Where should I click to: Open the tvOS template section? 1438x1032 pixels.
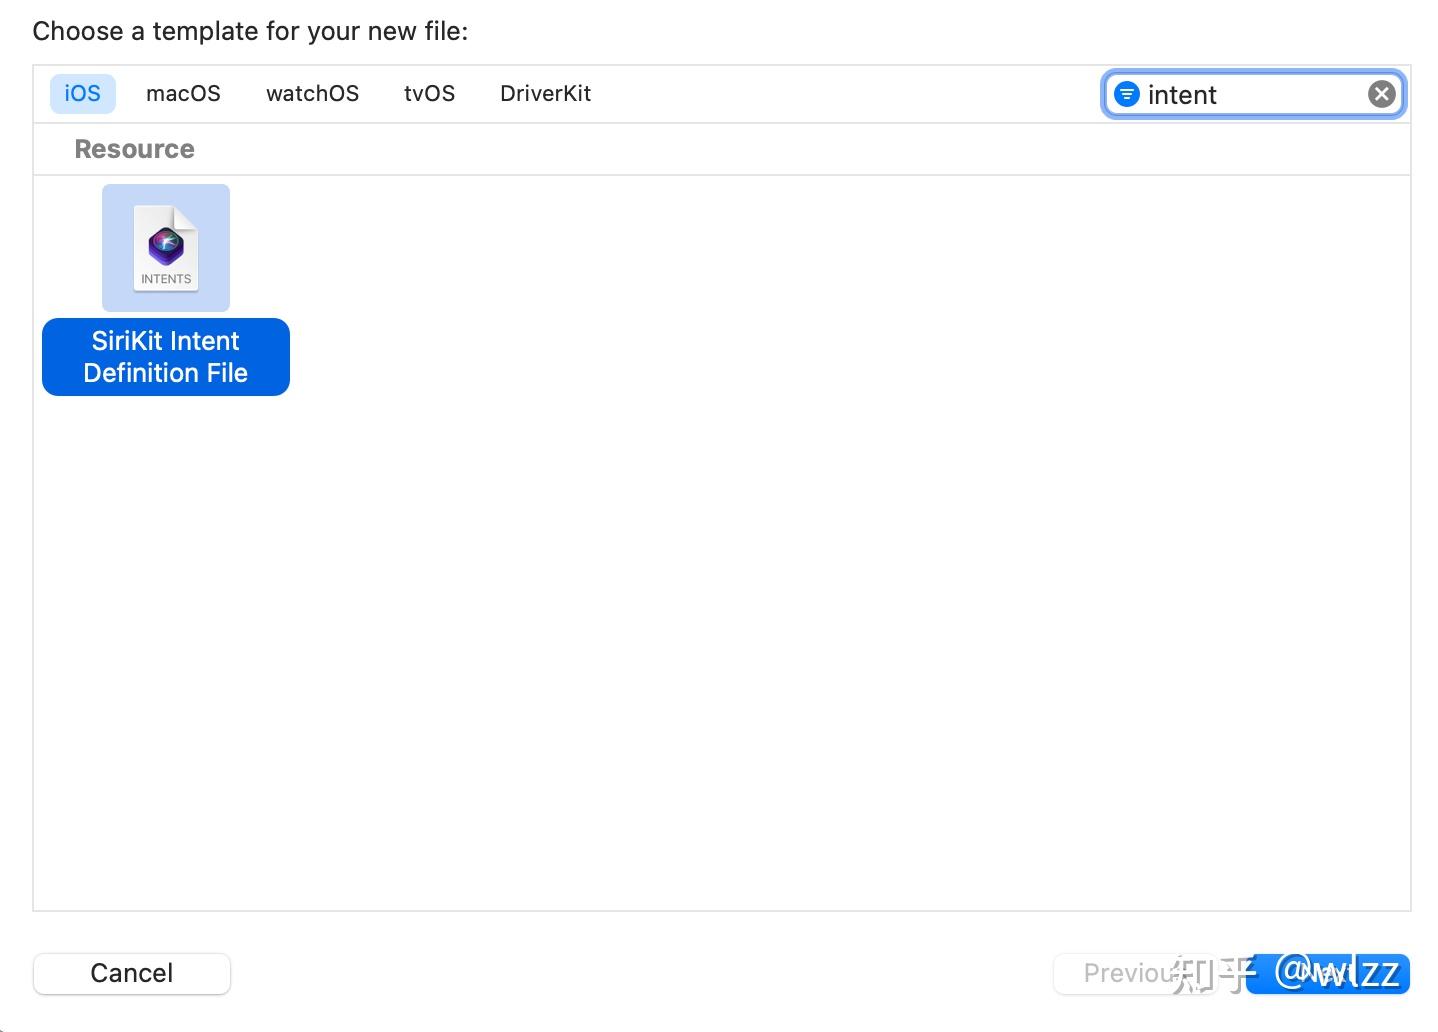429,93
